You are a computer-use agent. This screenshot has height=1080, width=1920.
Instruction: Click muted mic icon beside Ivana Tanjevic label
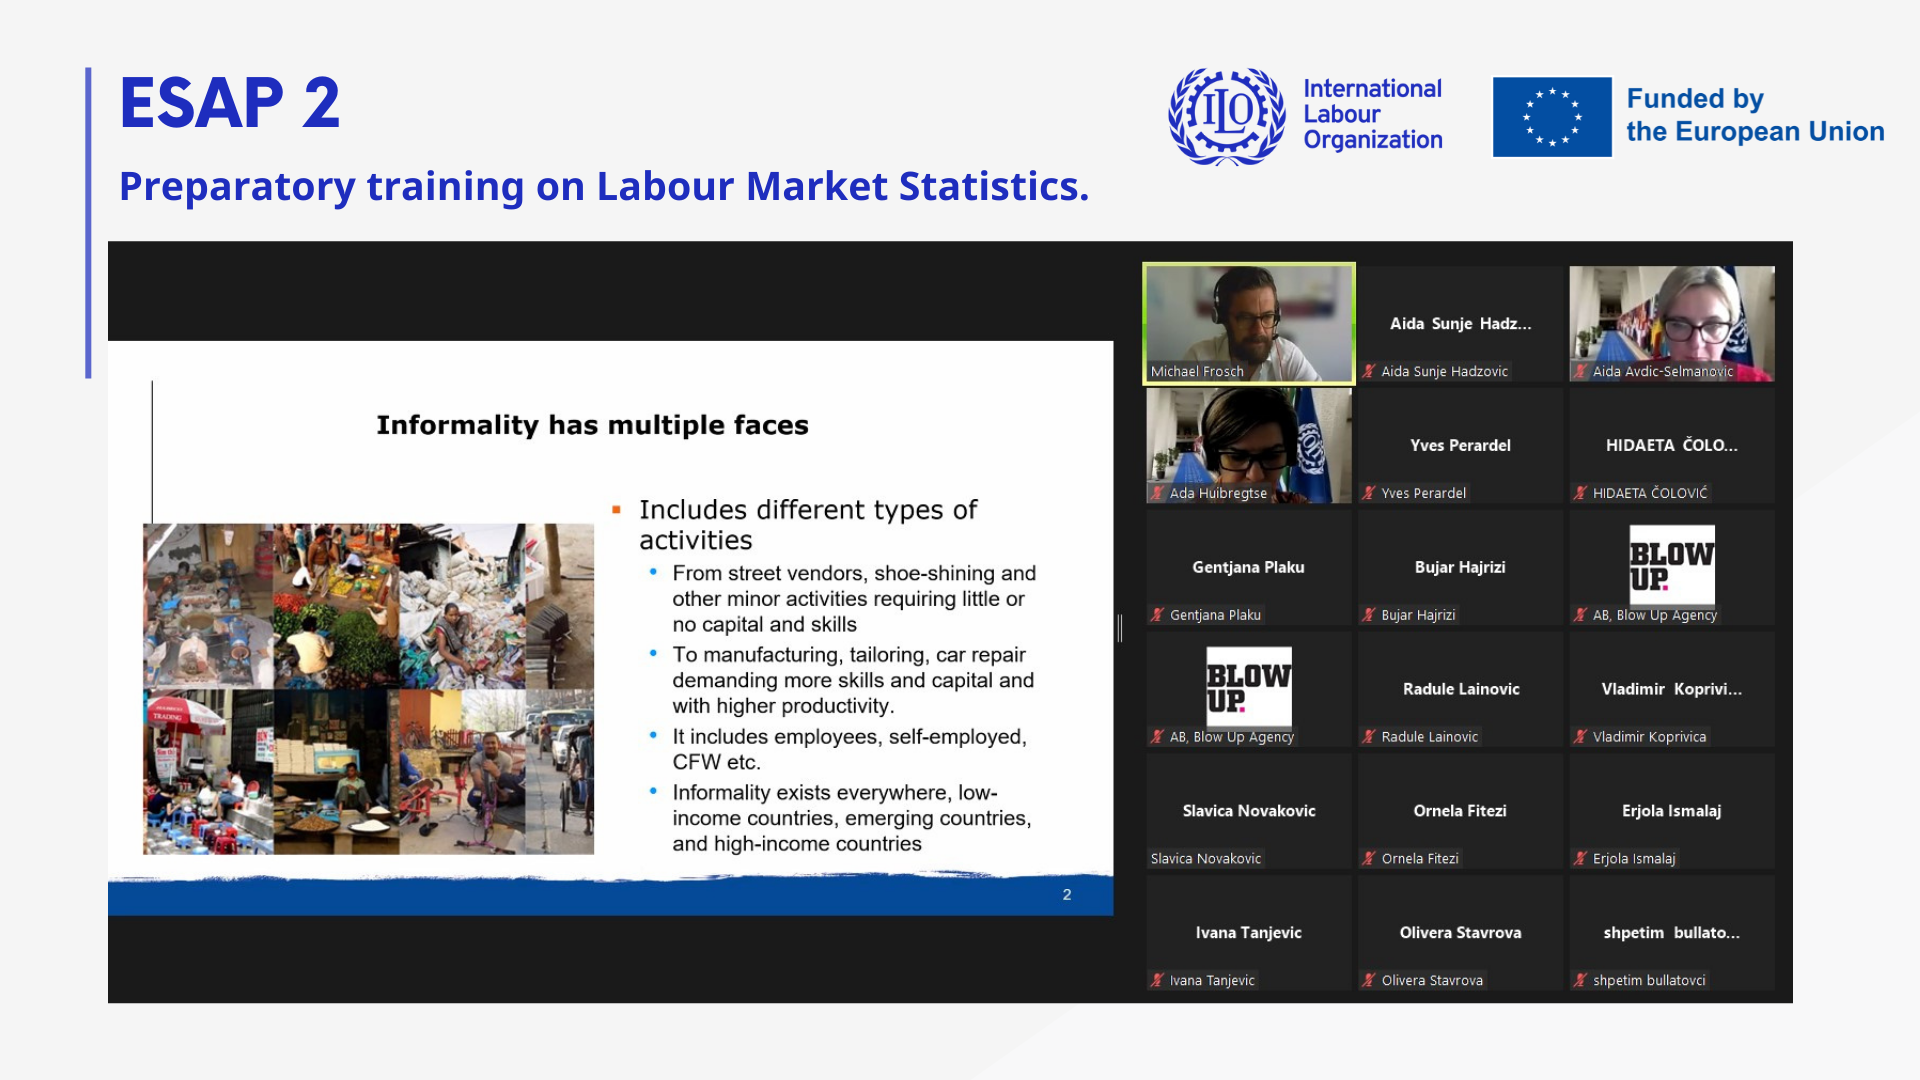(x=1158, y=981)
